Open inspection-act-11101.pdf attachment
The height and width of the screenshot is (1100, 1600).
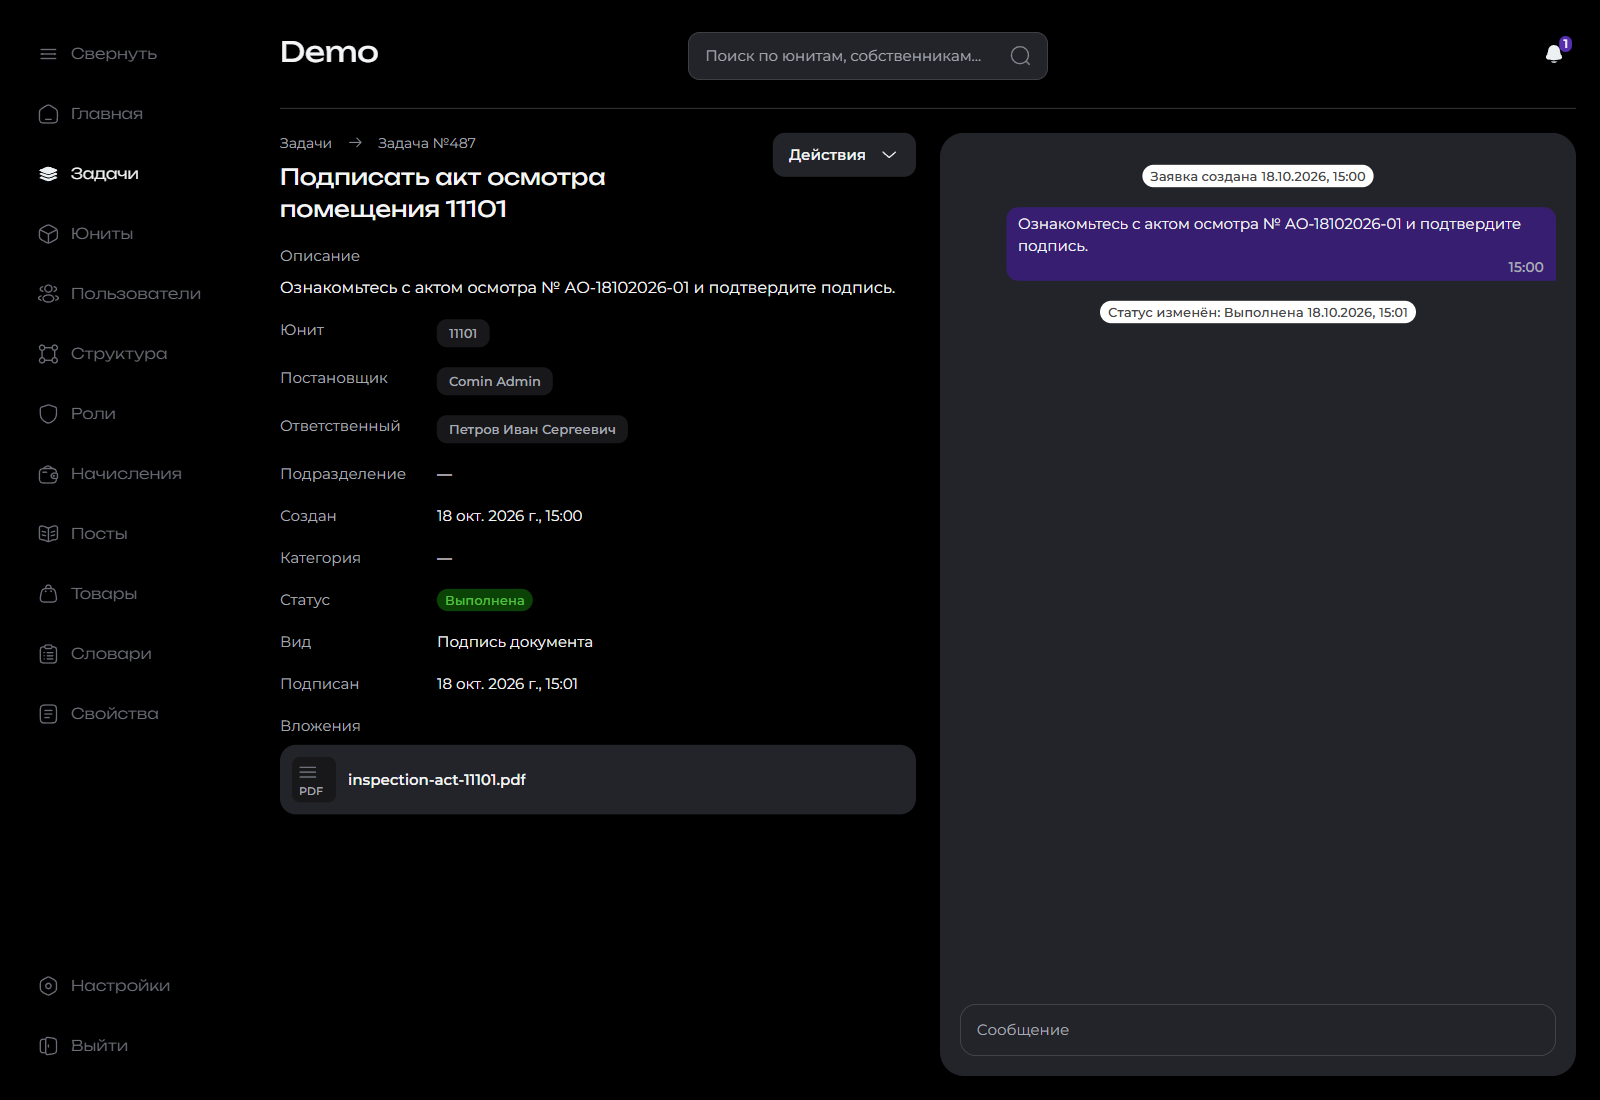point(598,780)
